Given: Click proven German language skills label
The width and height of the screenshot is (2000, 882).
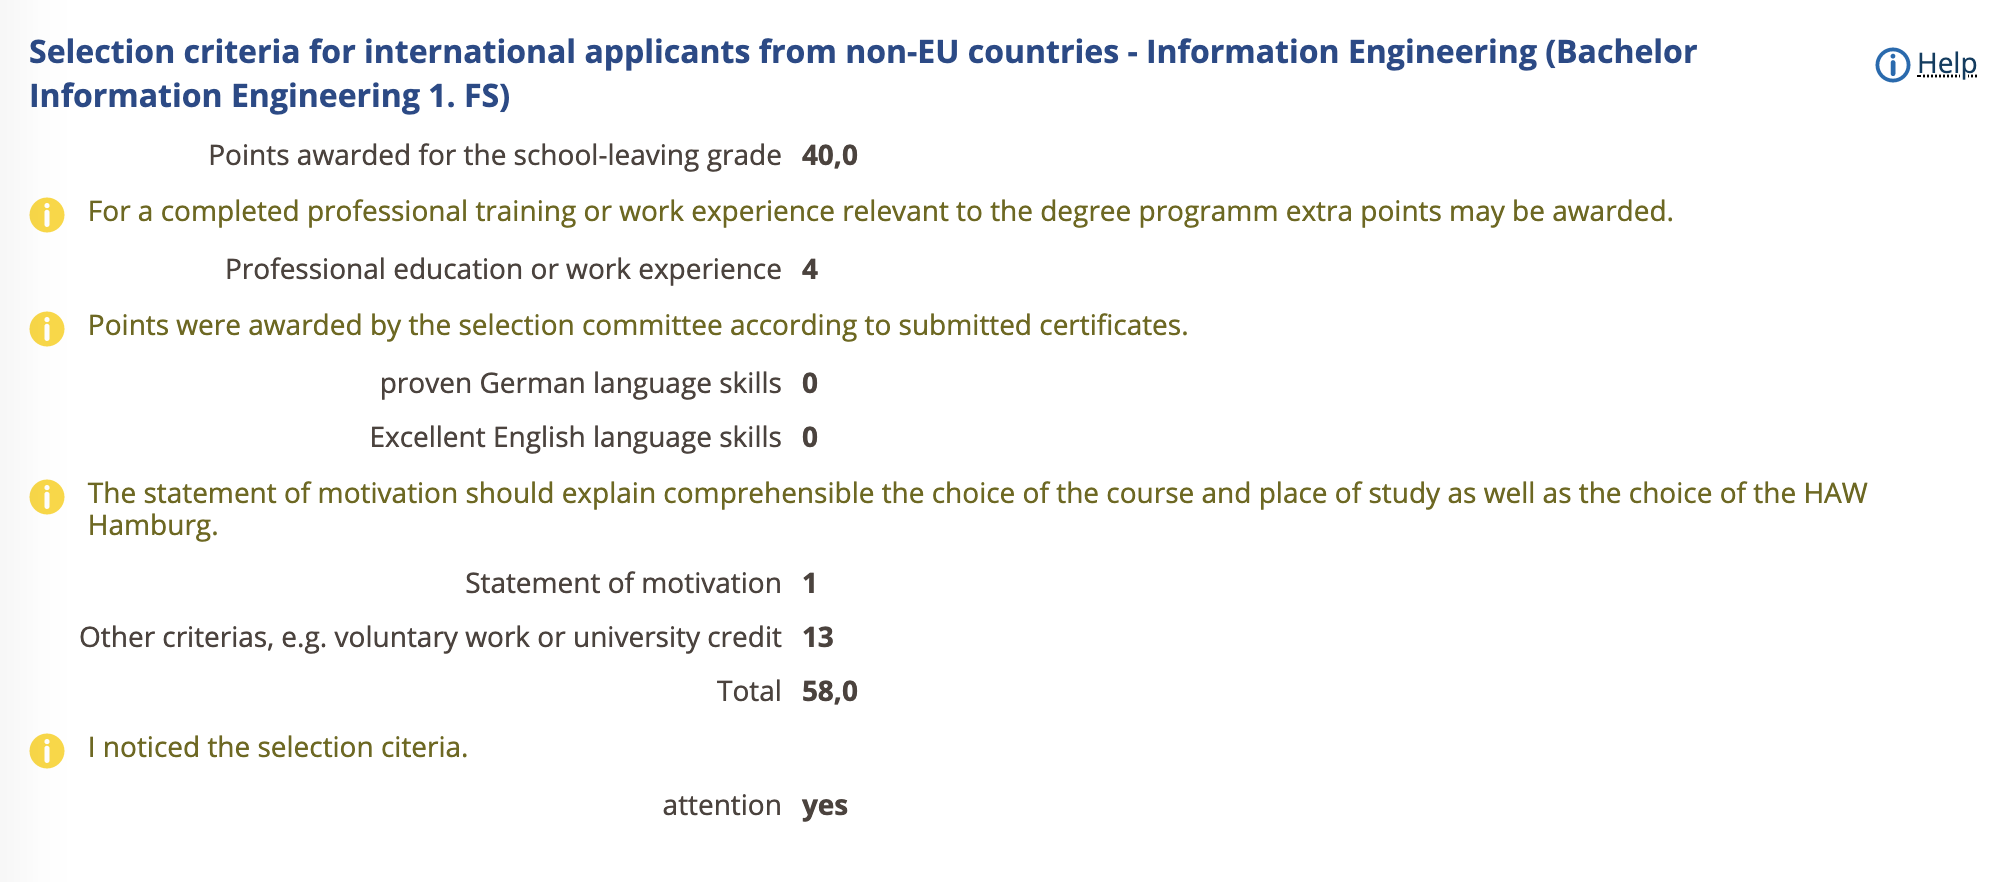Looking at the screenshot, I should click(581, 384).
